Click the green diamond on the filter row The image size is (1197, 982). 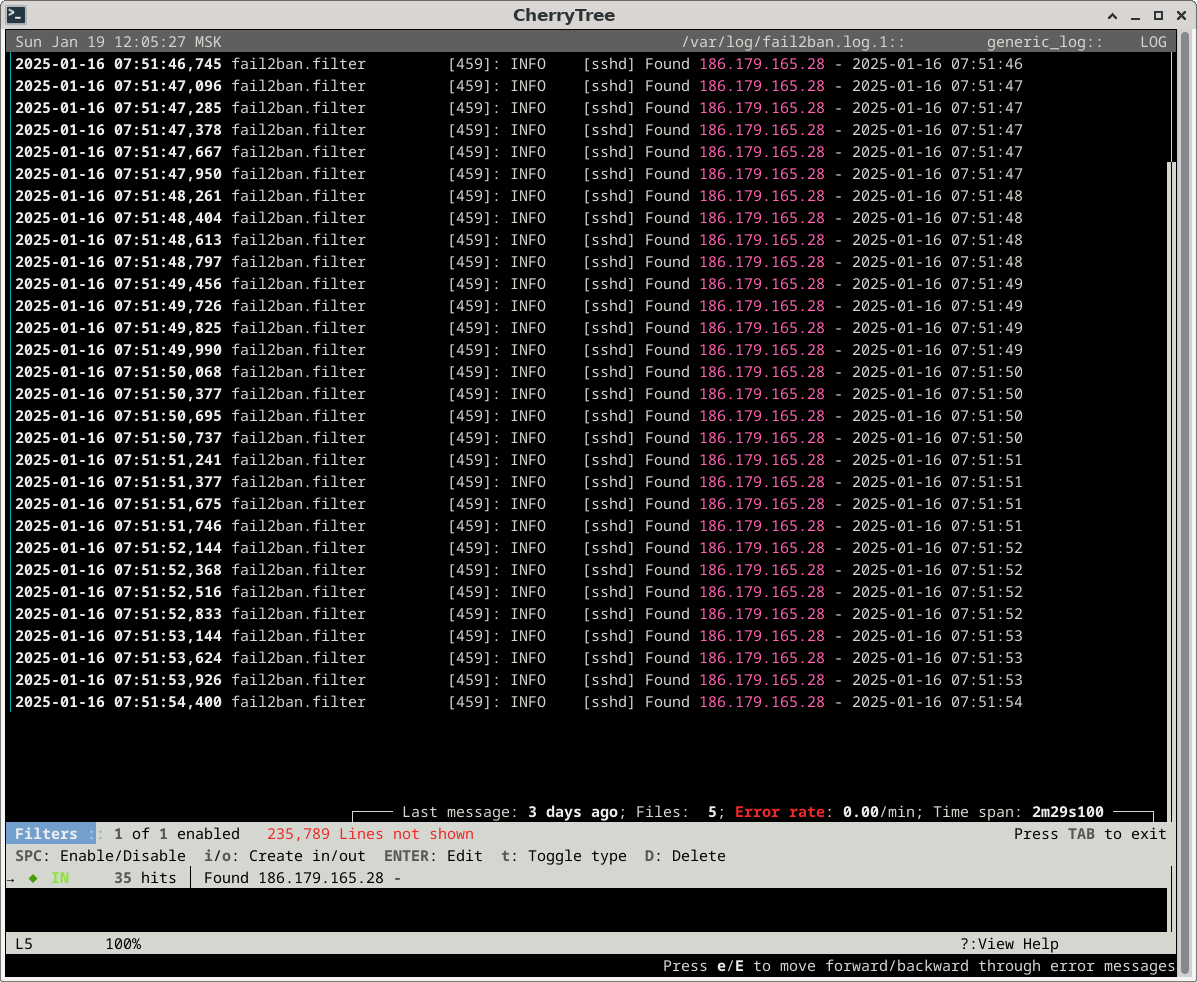pos(33,878)
